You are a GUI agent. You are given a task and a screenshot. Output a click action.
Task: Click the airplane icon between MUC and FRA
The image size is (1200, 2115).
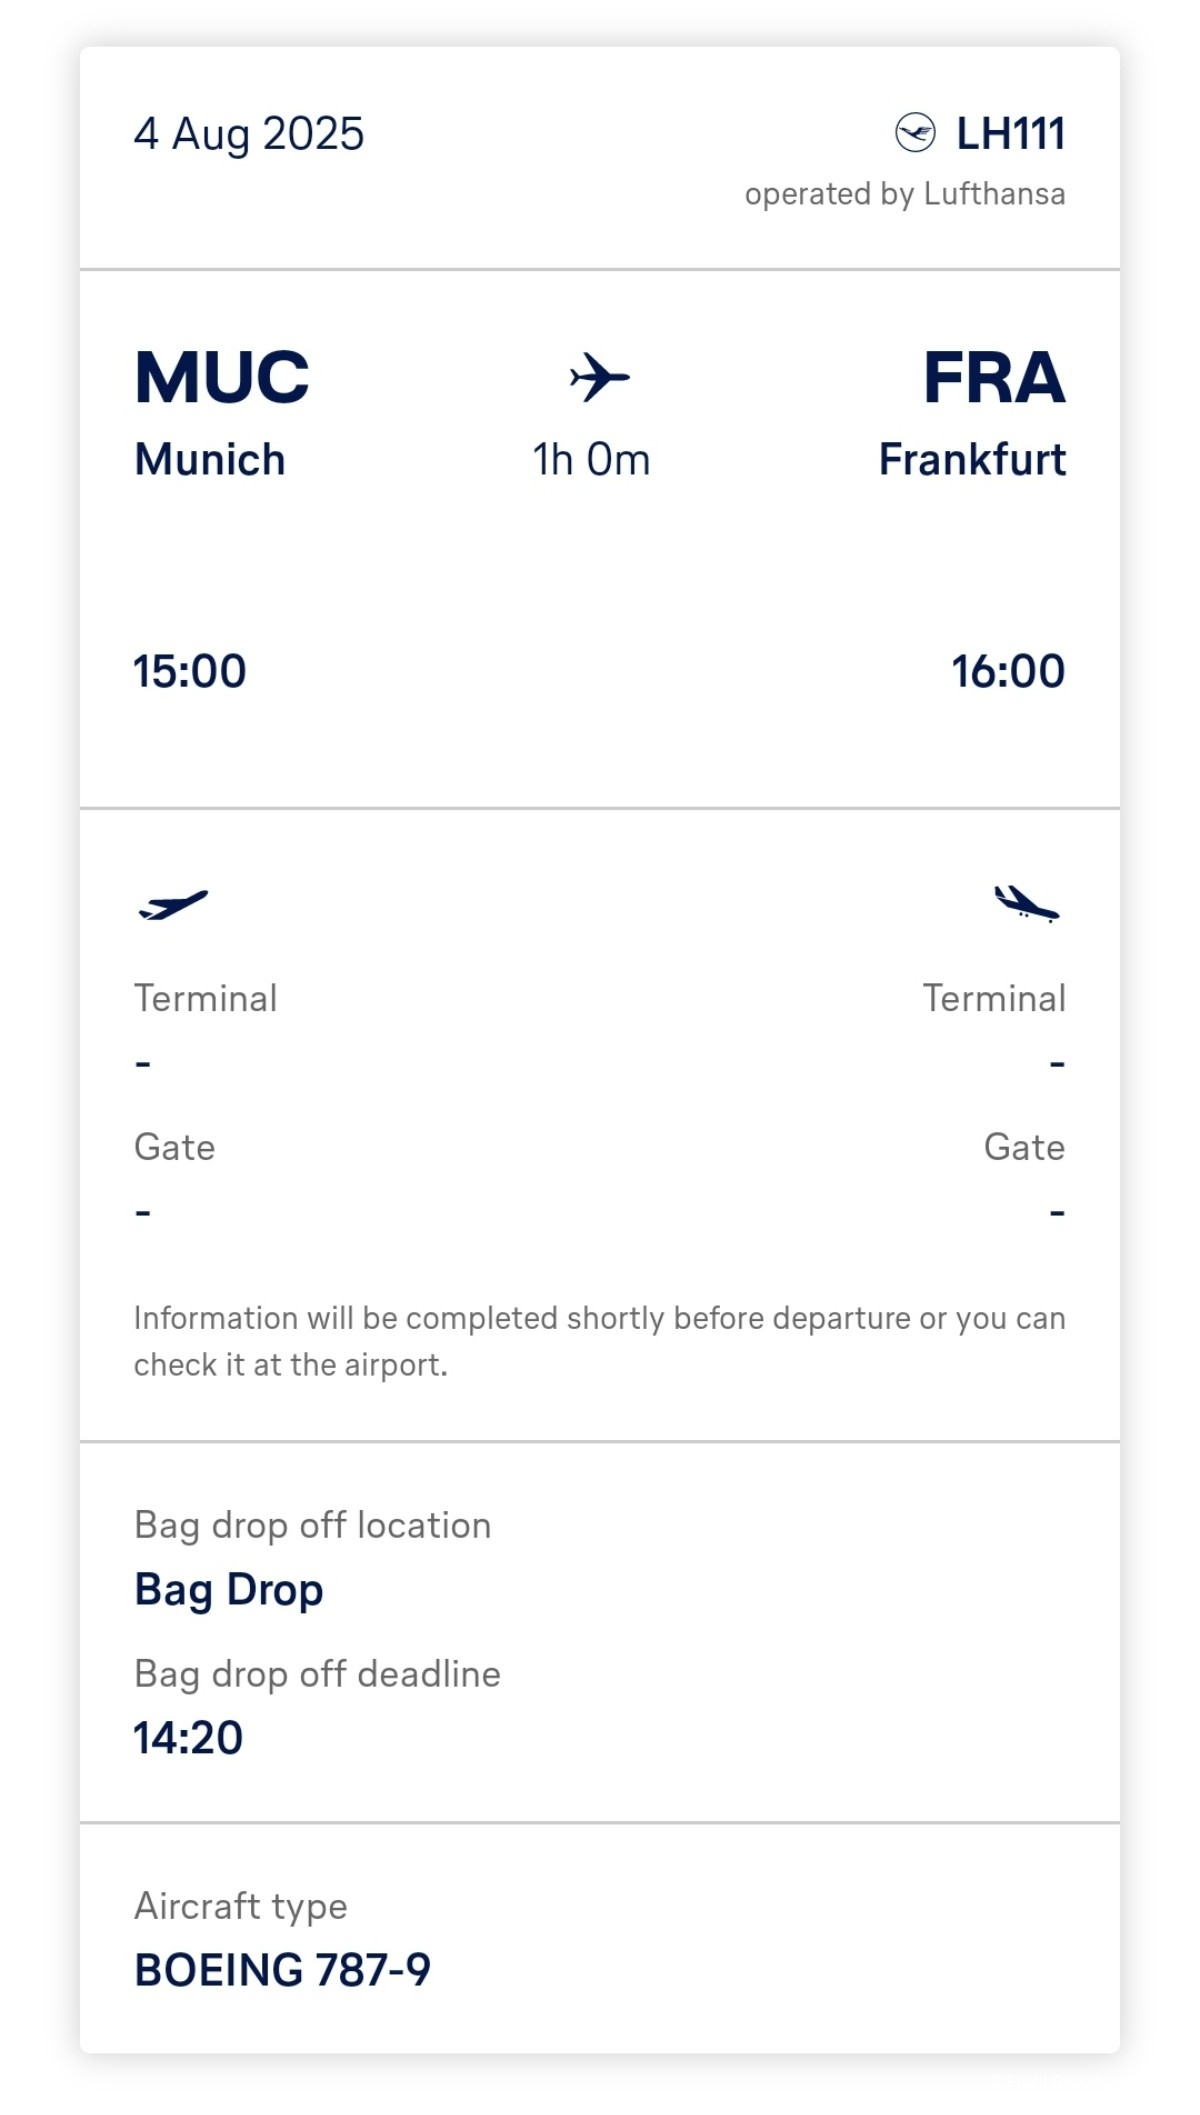pos(599,377)
